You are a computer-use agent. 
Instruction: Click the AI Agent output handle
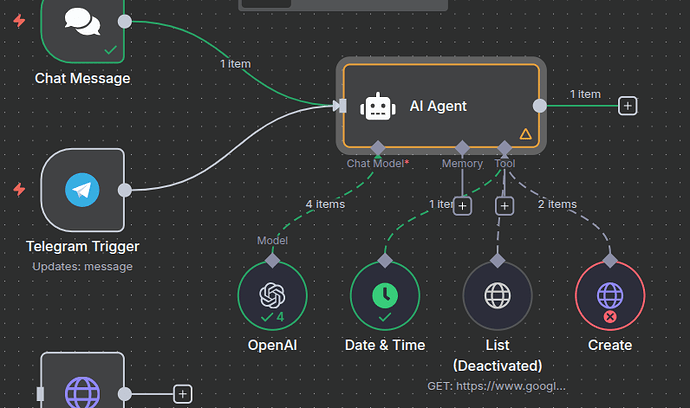click(x=540, y=106)
